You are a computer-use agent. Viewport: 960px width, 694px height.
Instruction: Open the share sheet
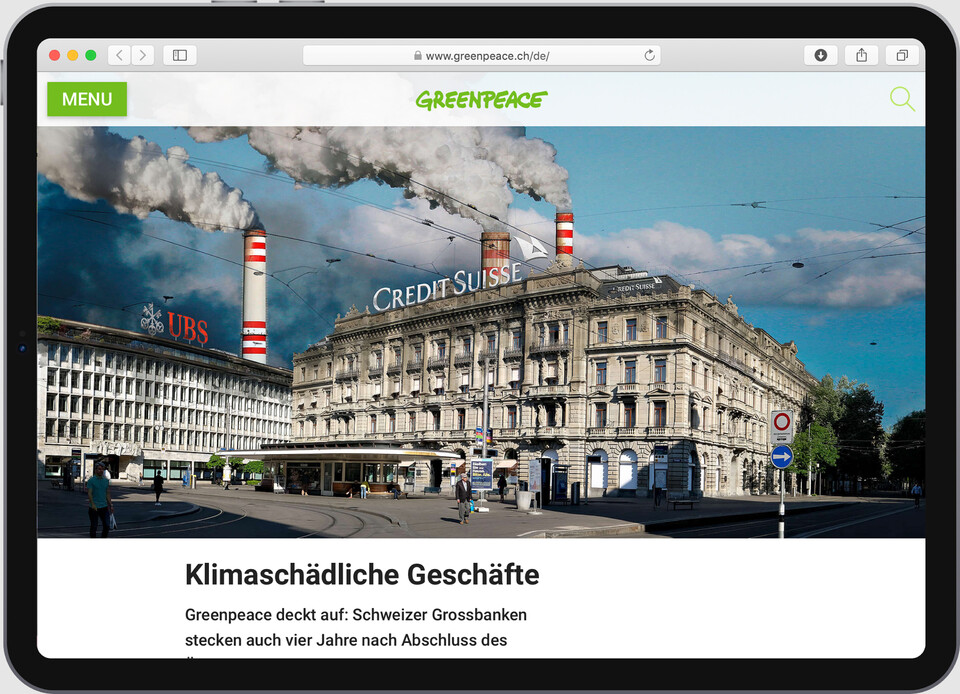[x=861, y=55]
